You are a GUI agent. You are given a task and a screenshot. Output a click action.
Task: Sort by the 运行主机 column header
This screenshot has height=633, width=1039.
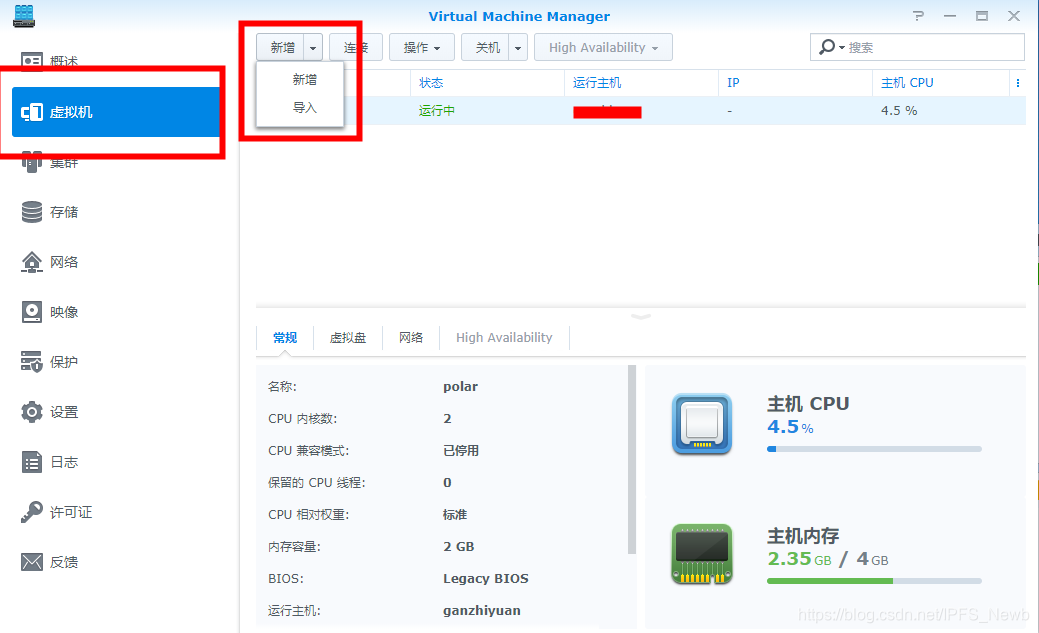641,83
